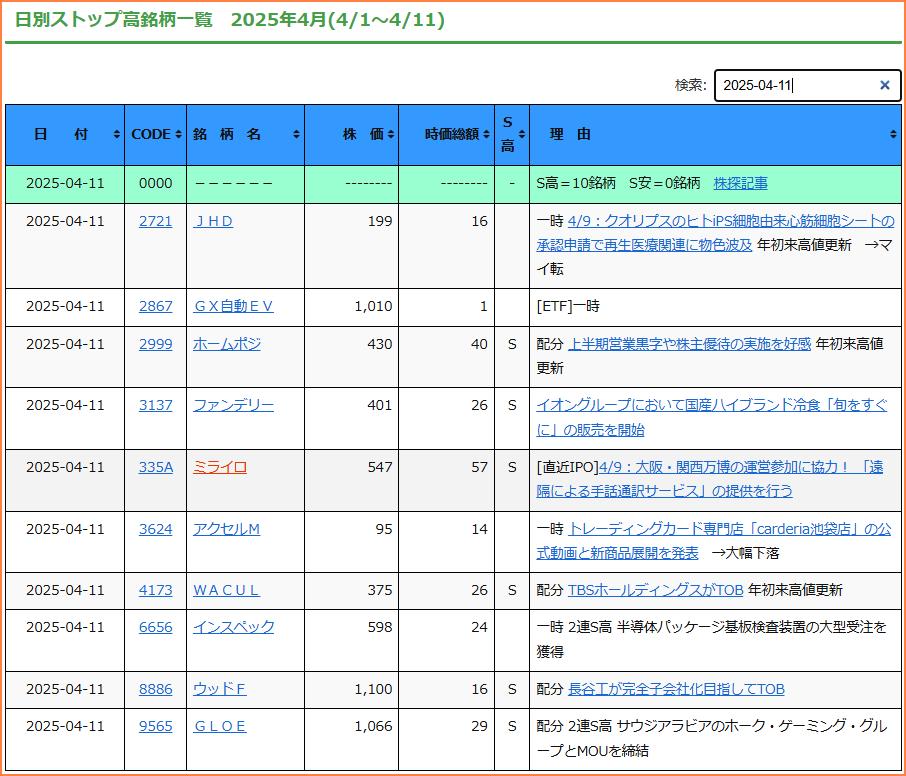This screenshot has width=906, height=776.
Task: Open the ウッドＦ stock link
Action: [220, 689]
